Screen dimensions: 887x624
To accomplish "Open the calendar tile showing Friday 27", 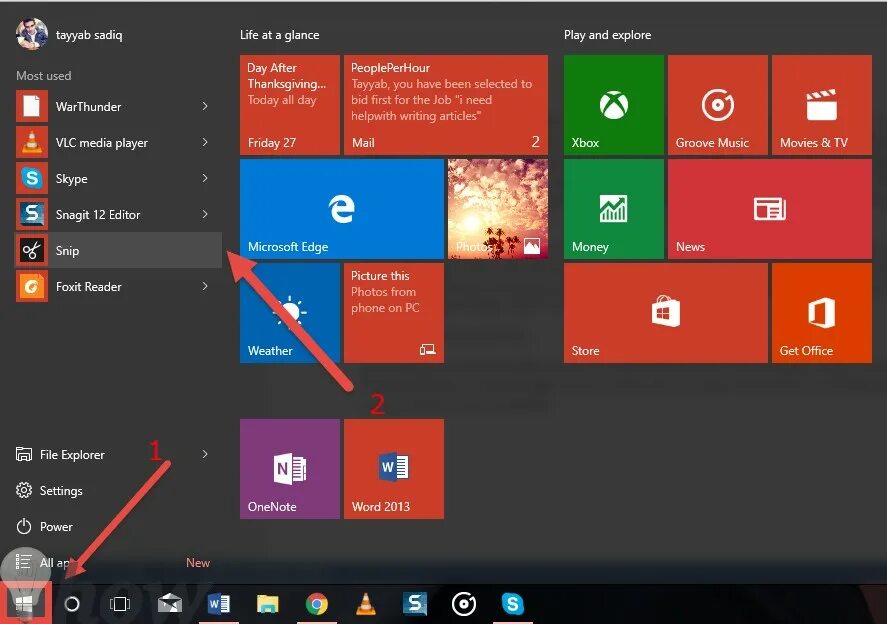I will (x=290, y=105).
